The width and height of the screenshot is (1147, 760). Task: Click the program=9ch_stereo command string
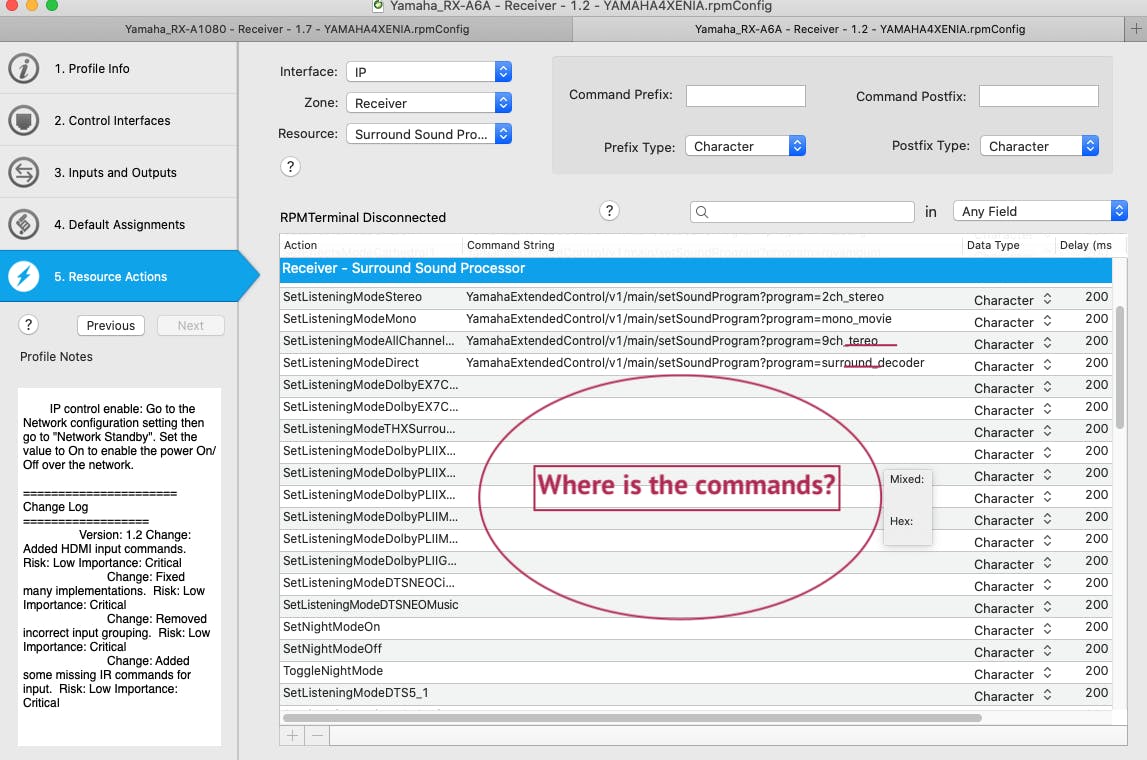[x=672, y=341]
